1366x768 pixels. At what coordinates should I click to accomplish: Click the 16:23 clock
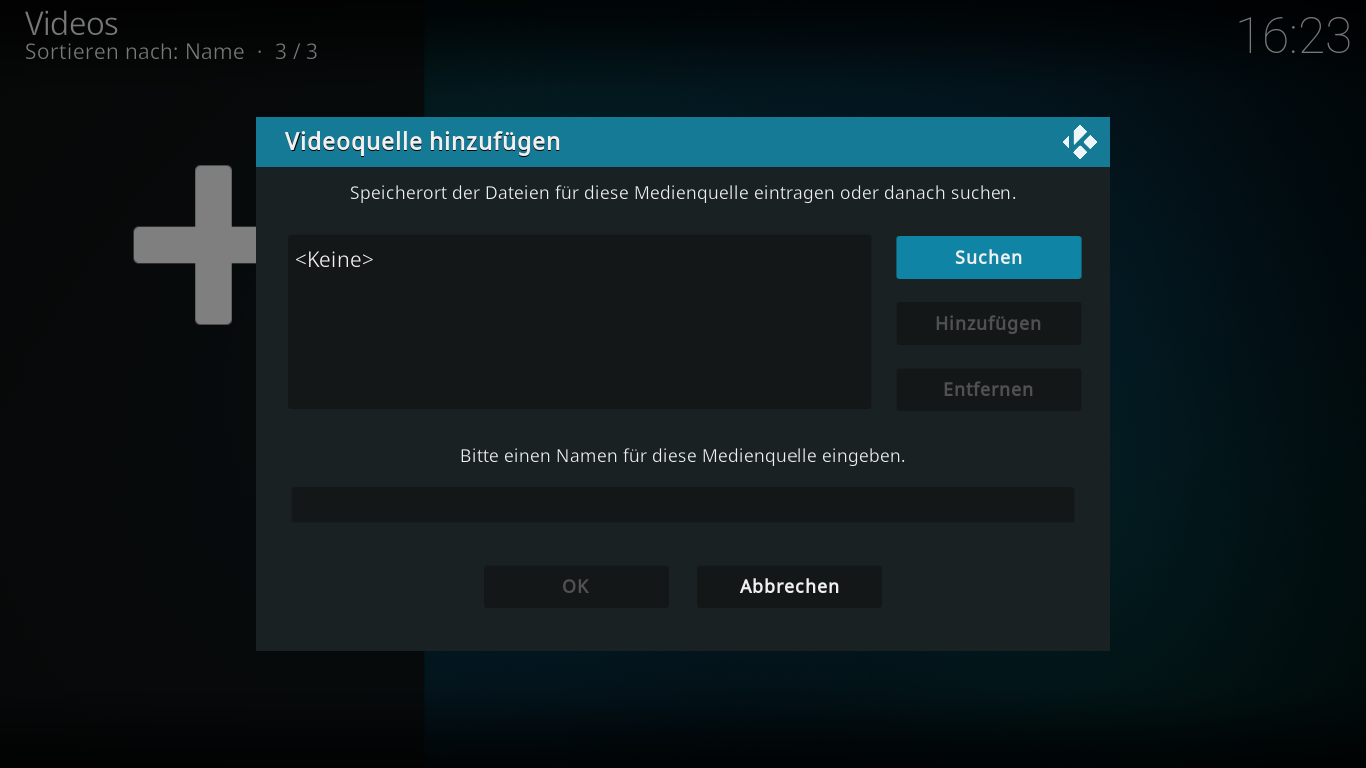[x=1294, y=36]
